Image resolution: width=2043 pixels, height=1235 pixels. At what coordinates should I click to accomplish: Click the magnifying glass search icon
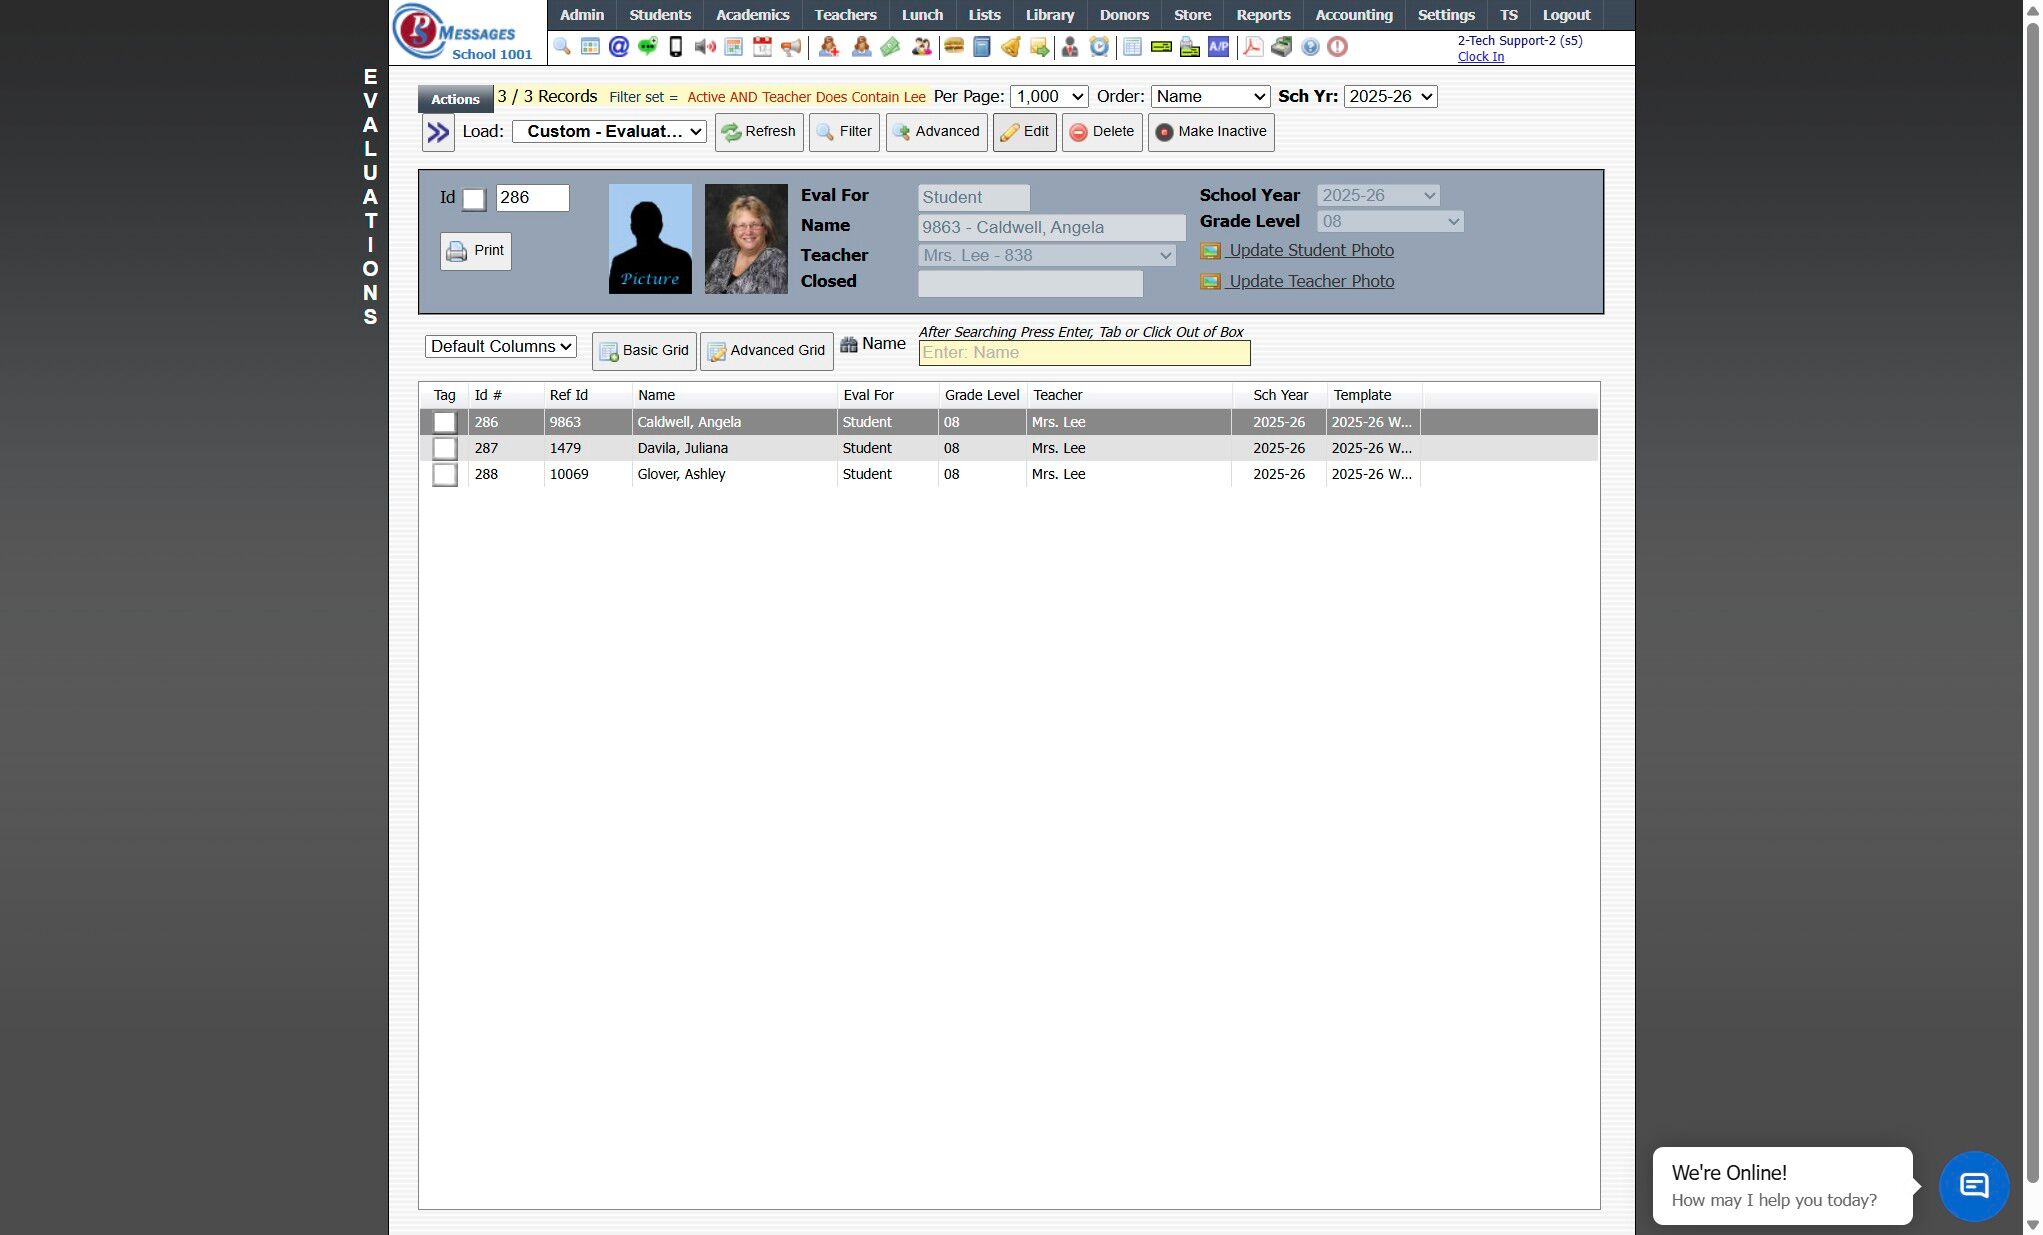pyautogui.click(x=562, y=47)
